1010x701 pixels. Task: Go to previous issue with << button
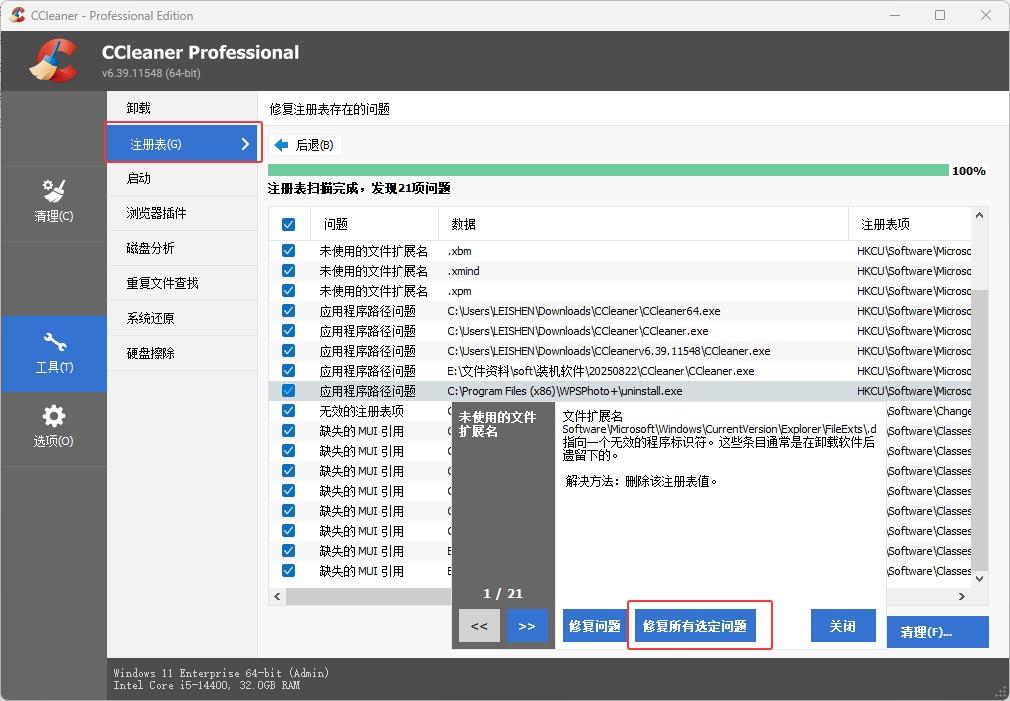click(x=478, y=626)
